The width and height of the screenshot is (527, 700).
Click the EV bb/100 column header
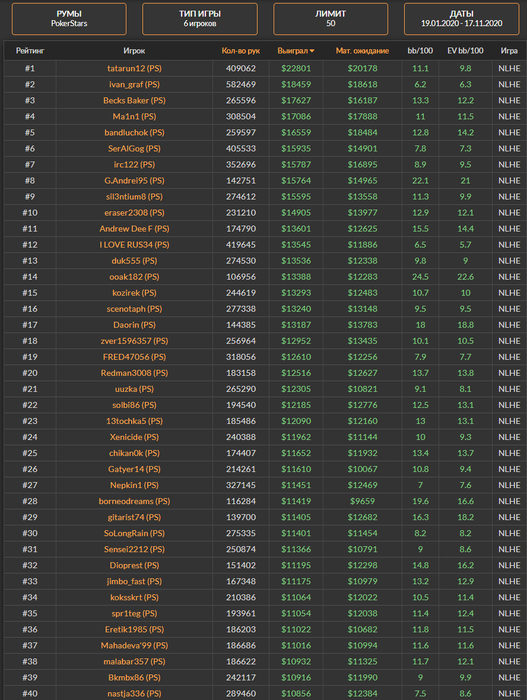[465, 51]
